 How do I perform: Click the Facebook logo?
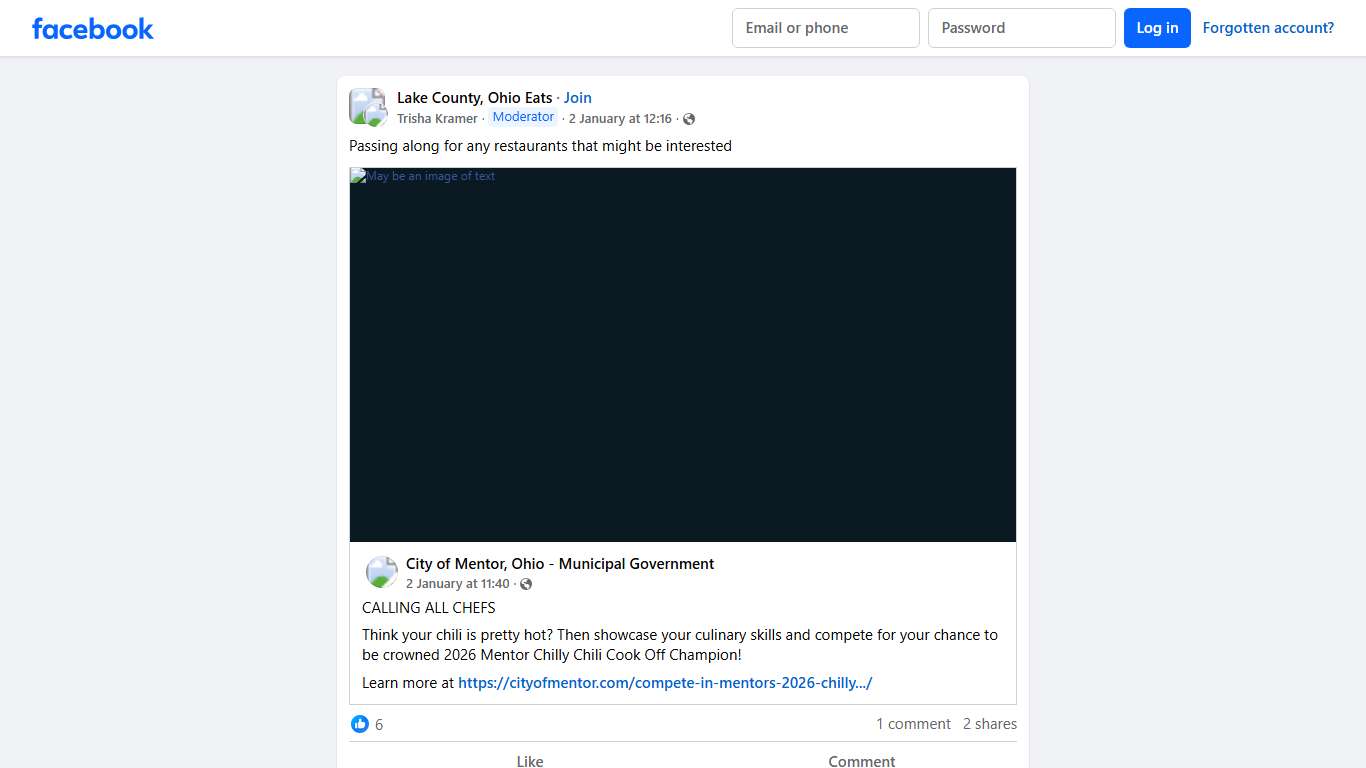(92, 28)
